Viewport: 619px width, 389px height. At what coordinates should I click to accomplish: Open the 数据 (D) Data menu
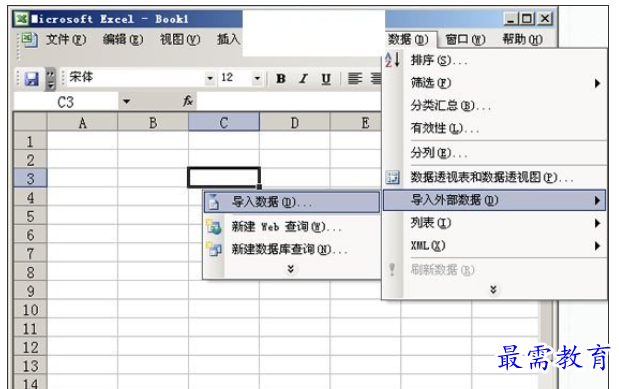(x=409, y=39)
